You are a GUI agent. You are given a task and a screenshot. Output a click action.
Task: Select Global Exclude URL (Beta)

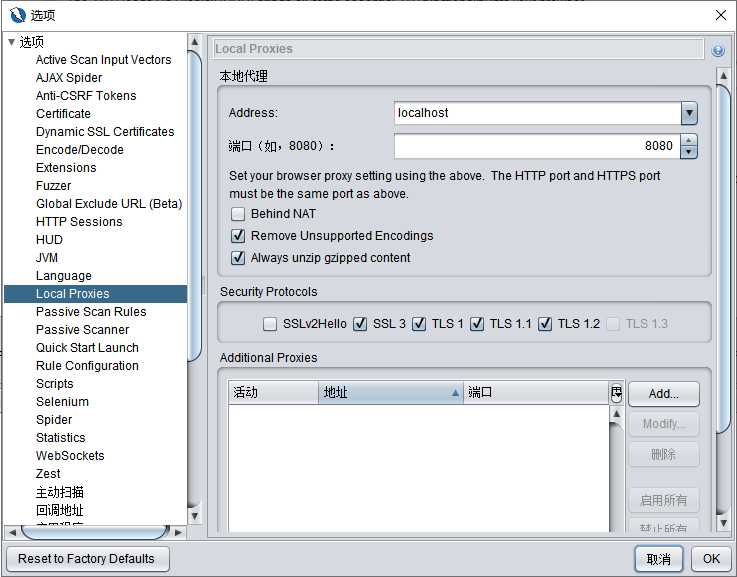pyautogui.click(x=109, y=204)
